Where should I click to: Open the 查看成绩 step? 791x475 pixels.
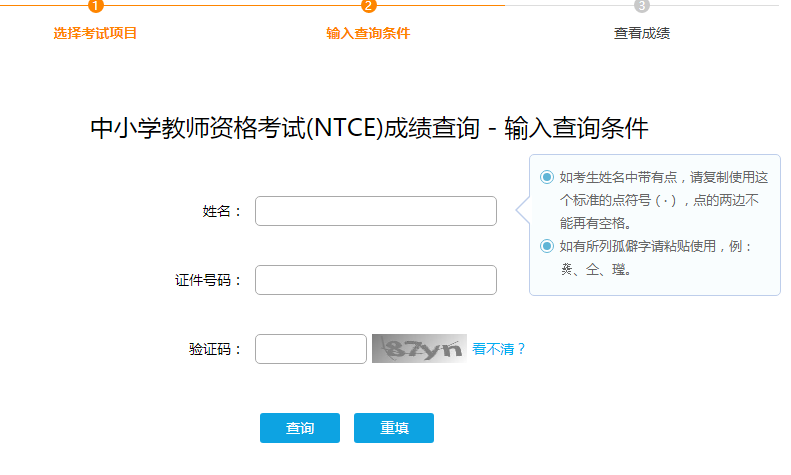pyautogui.click(x=641, y=33)
